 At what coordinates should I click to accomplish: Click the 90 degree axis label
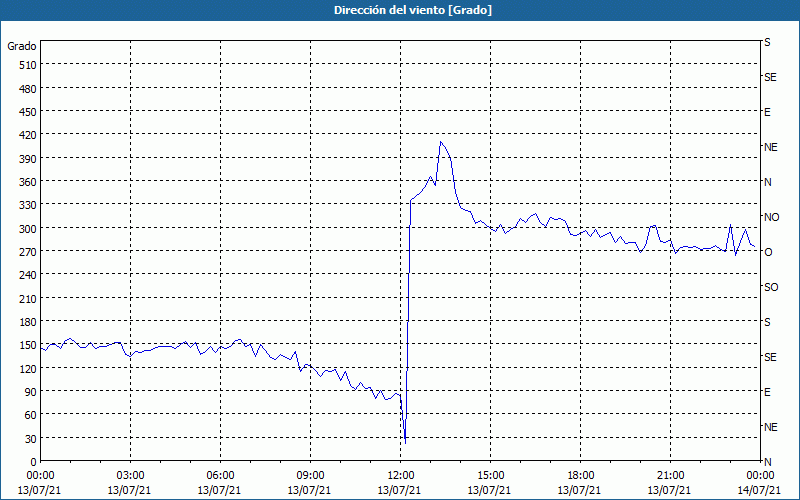(x=31, y=392)
